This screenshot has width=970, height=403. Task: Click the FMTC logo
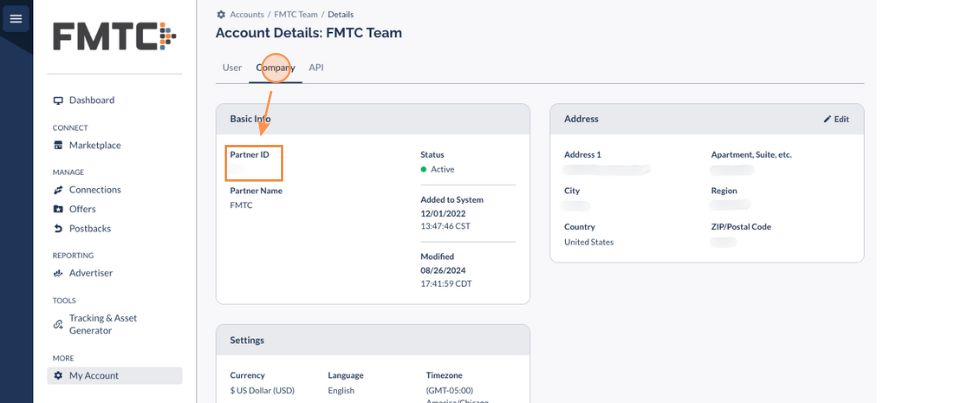coord(114,38)
